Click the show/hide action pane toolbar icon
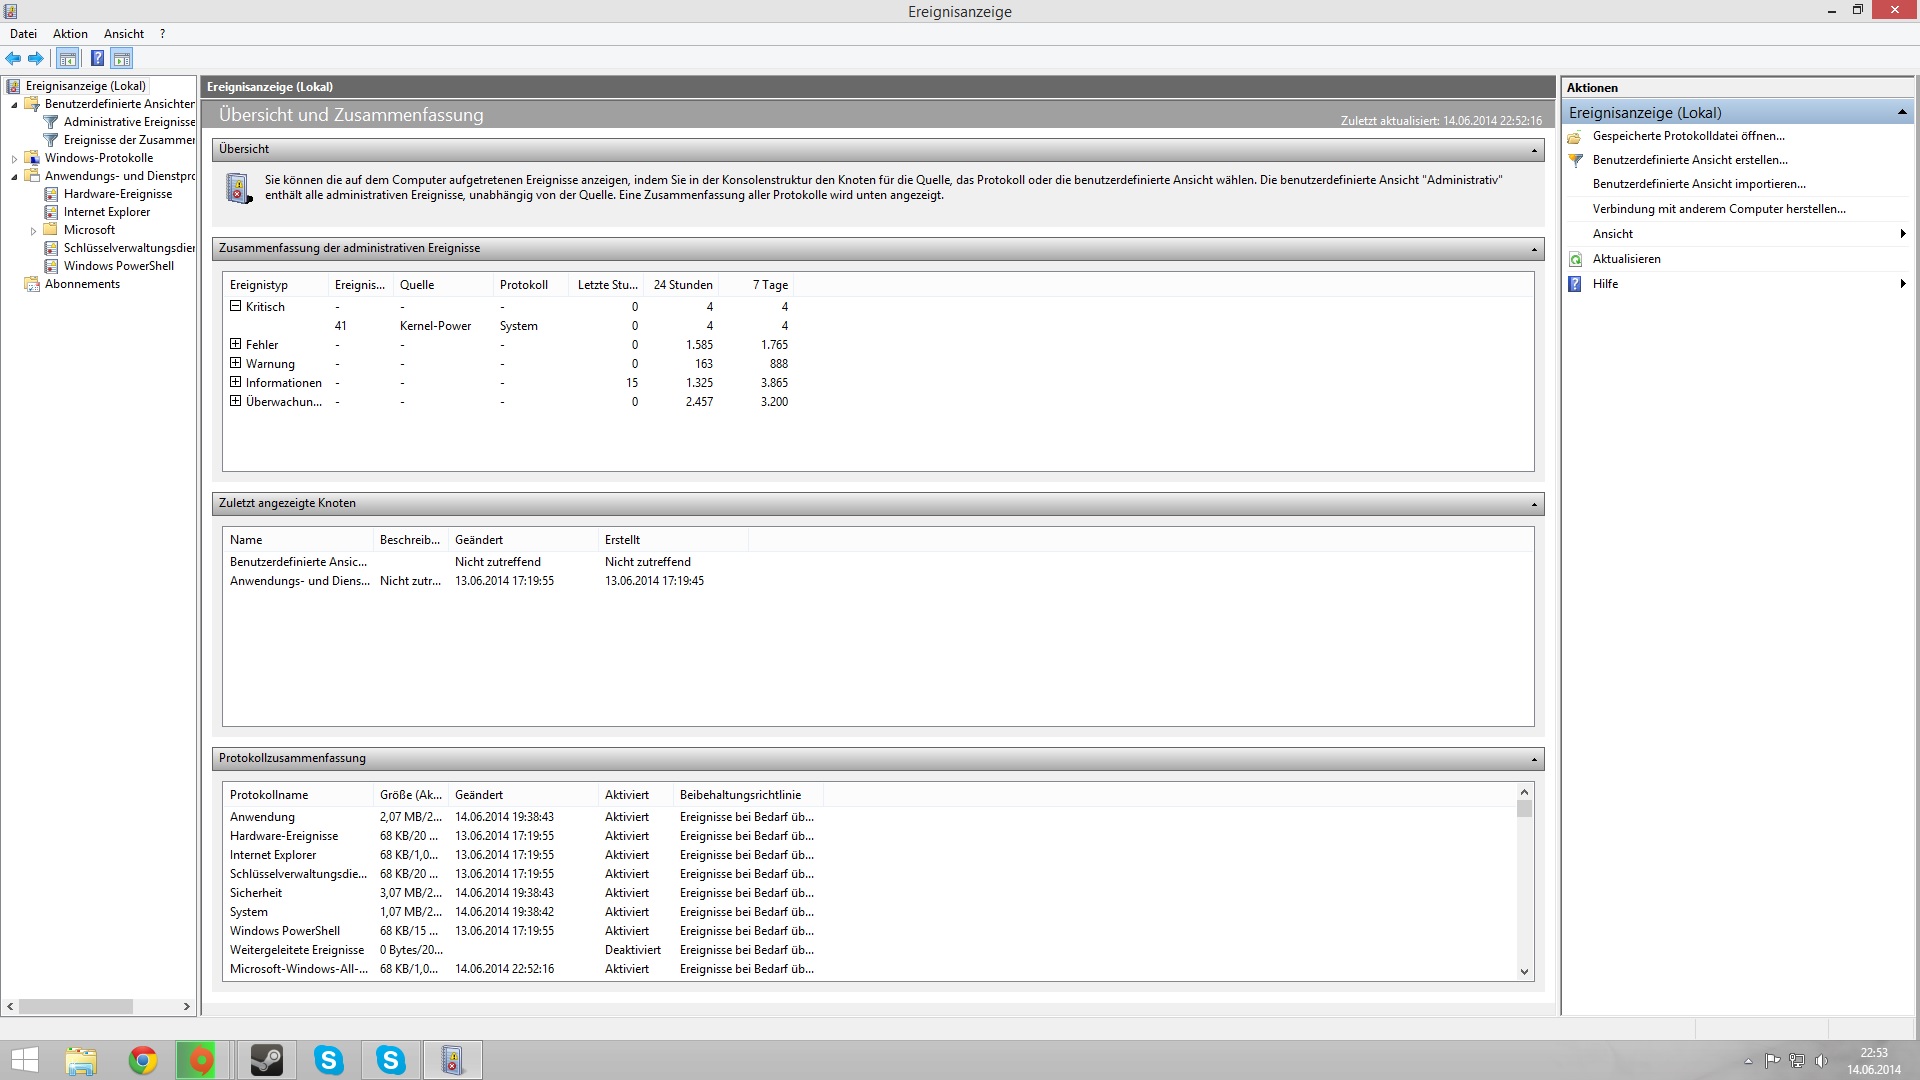The width and height of the screenshot is (1920, 1080). 121,58
